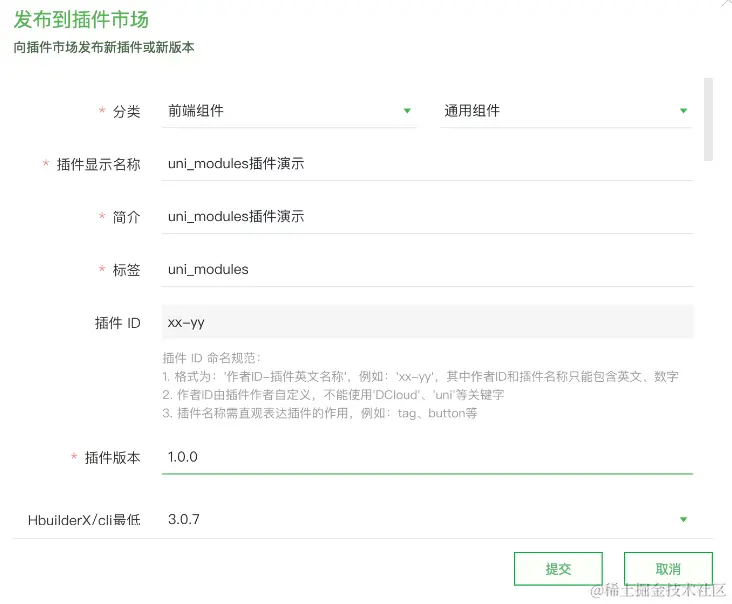Click the vertical scrollbar thumb
Viewport: 732px width, 604px height.
click(x=708, y=119)
